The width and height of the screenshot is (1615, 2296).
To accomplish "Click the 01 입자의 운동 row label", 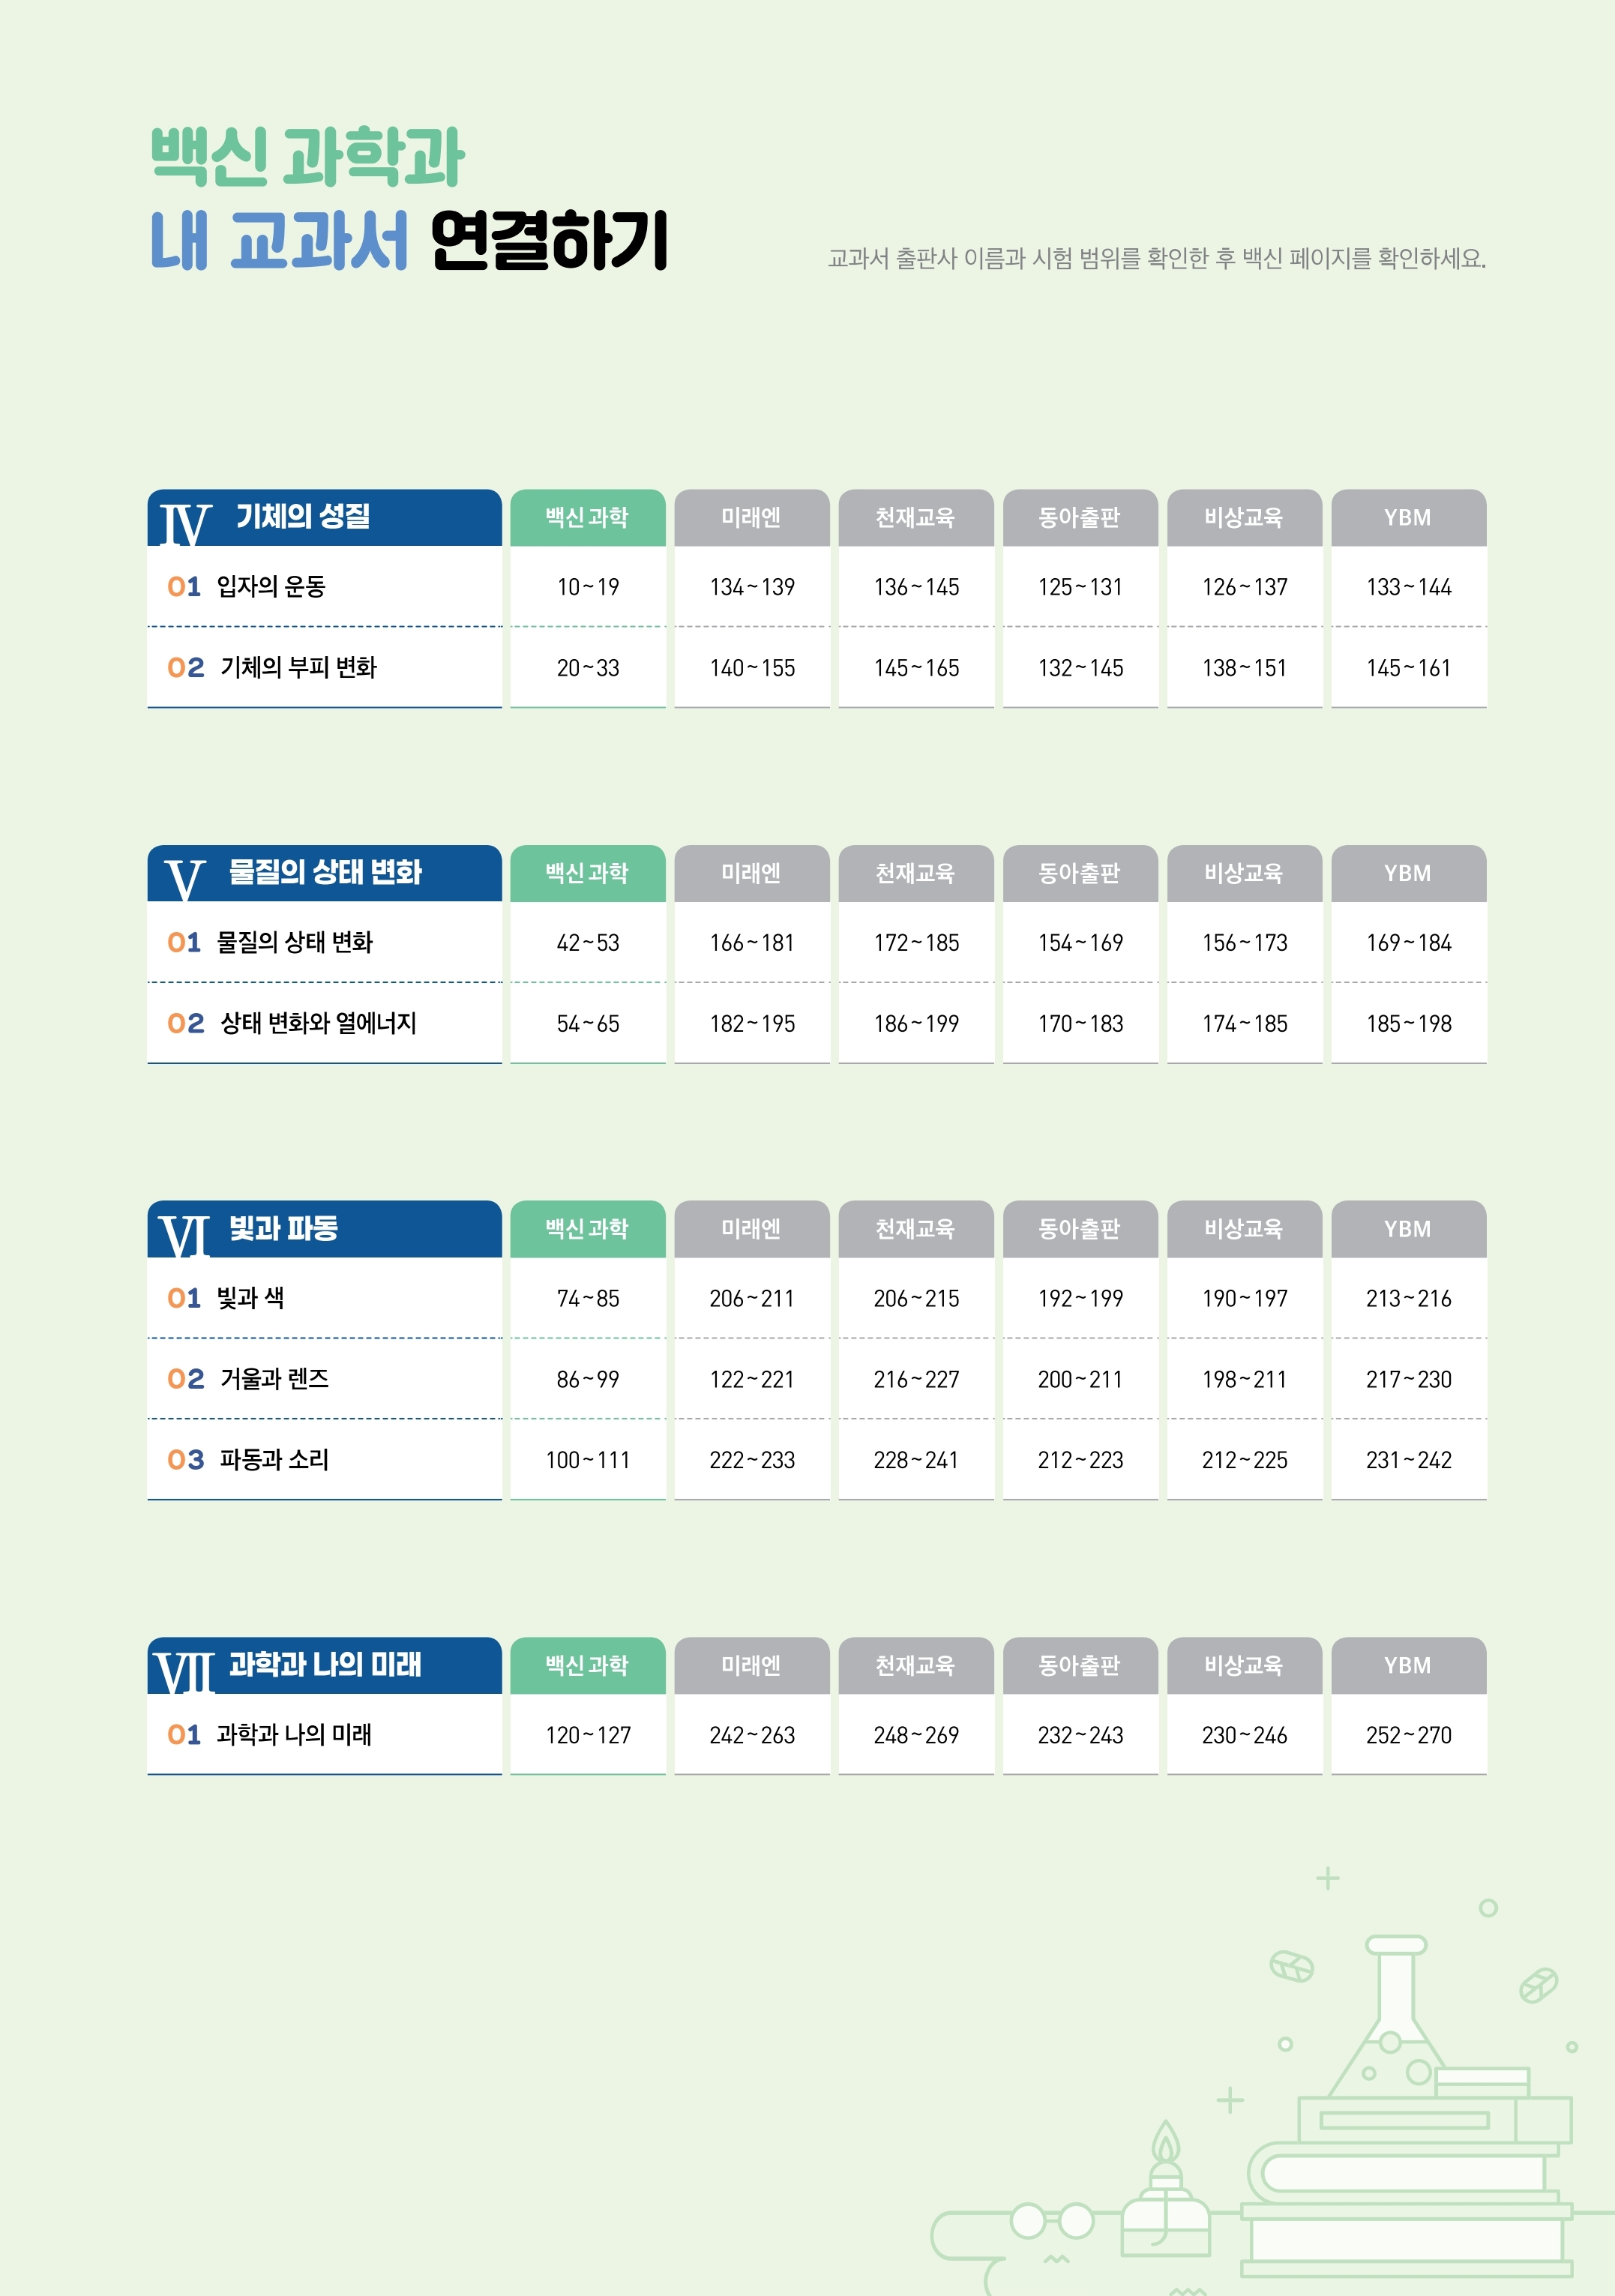I will point(246,587).
